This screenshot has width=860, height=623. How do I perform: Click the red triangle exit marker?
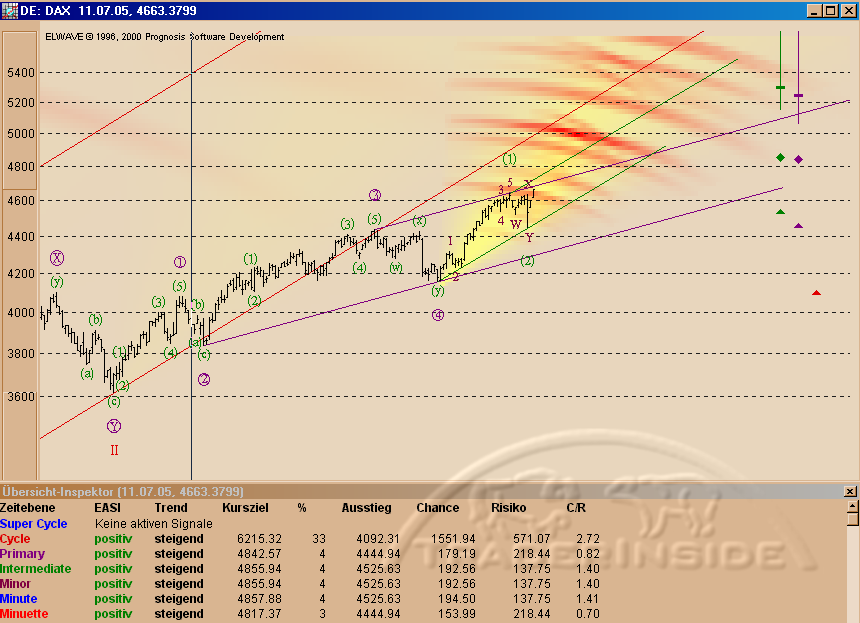click(816, 293)
